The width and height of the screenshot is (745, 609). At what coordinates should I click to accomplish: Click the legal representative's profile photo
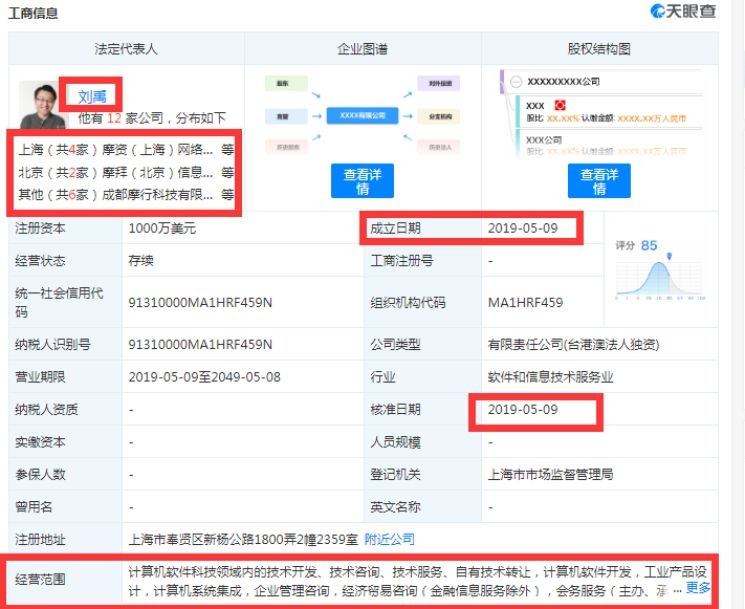42,104
